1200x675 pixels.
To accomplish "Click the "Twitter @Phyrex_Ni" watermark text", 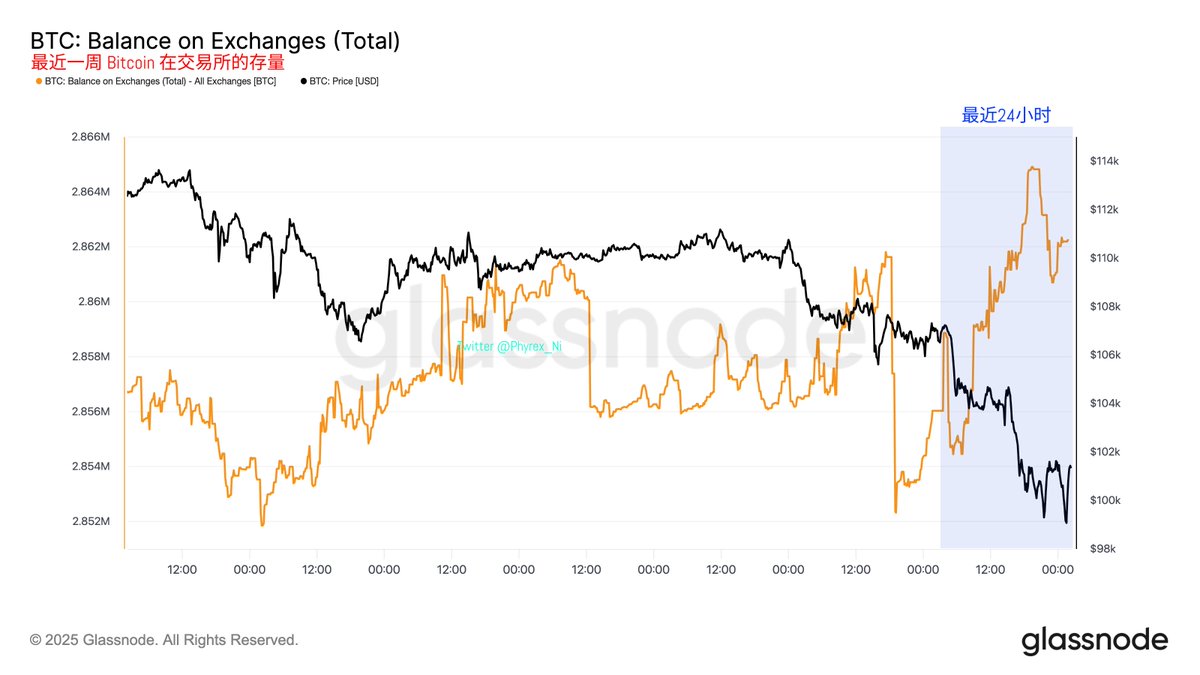I will click(509, 346).
